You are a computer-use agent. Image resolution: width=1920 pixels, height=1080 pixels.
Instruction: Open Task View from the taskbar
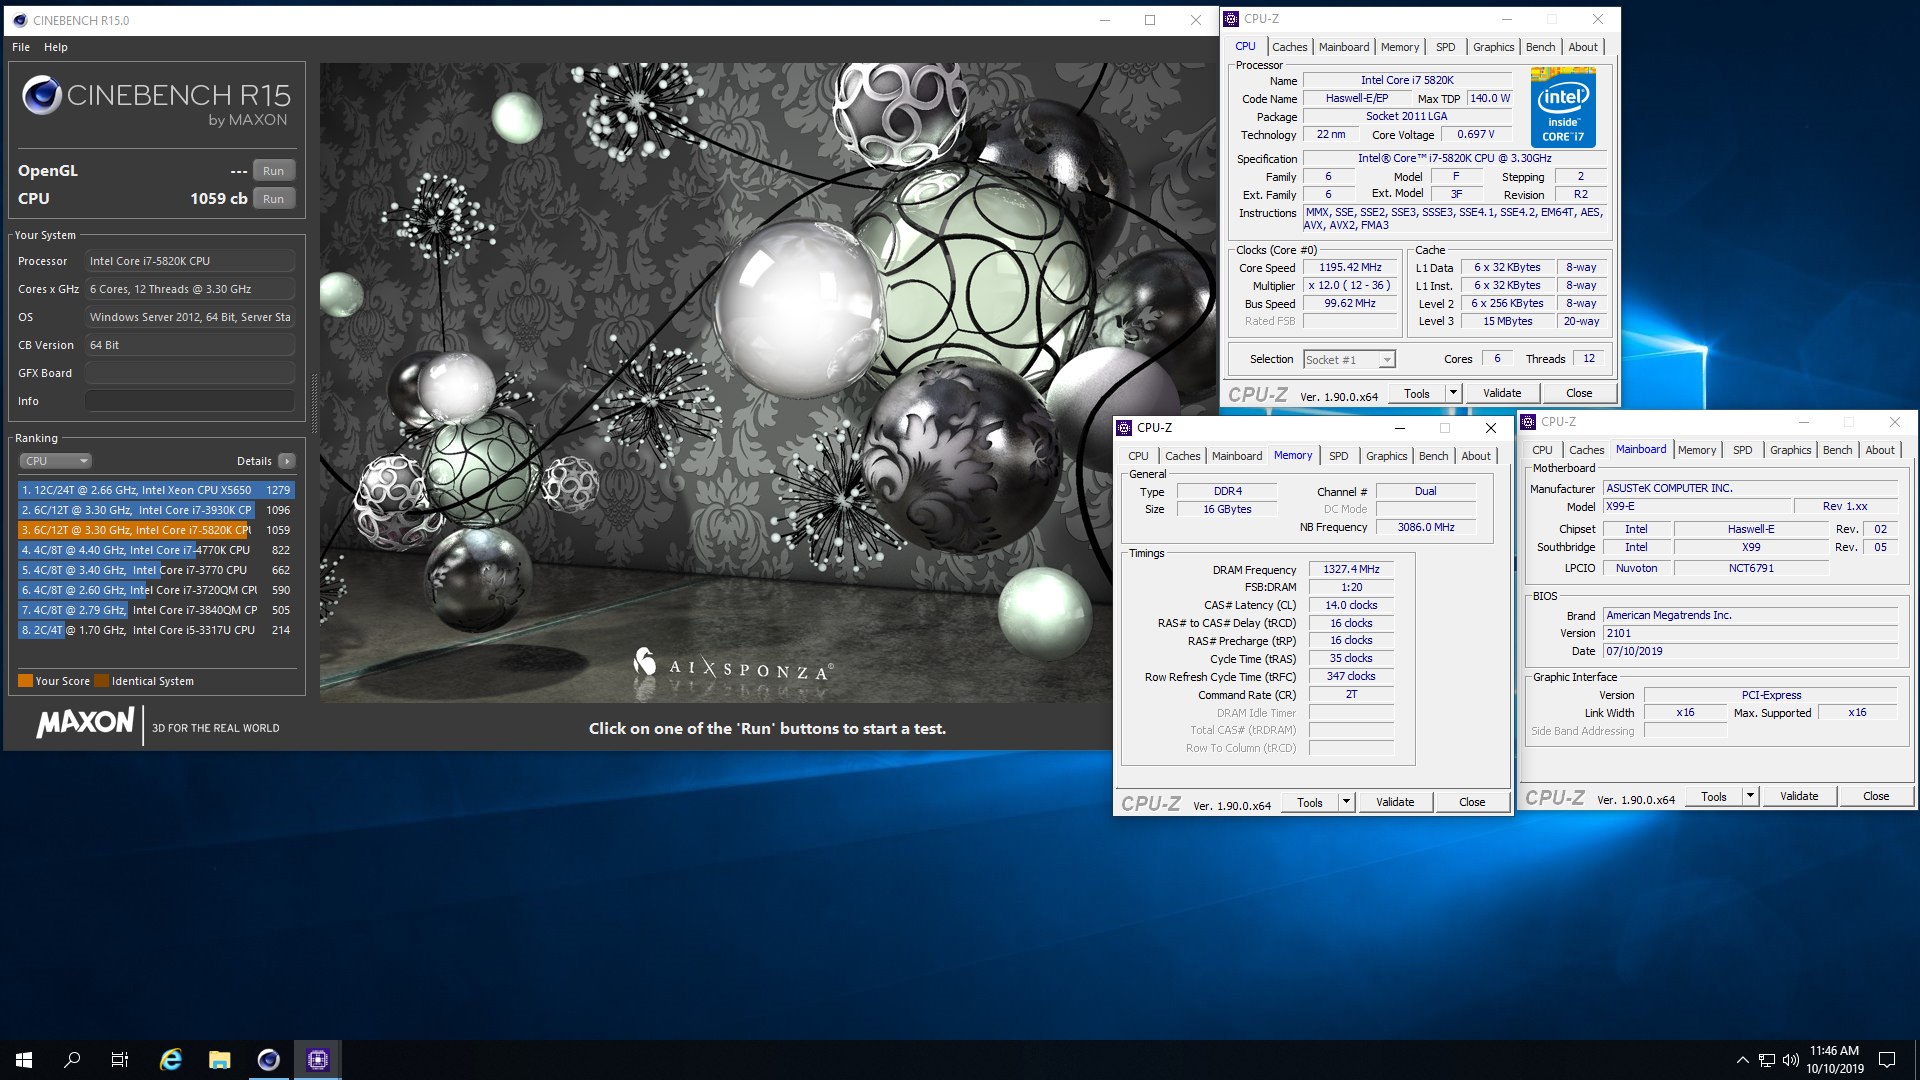120,1060
